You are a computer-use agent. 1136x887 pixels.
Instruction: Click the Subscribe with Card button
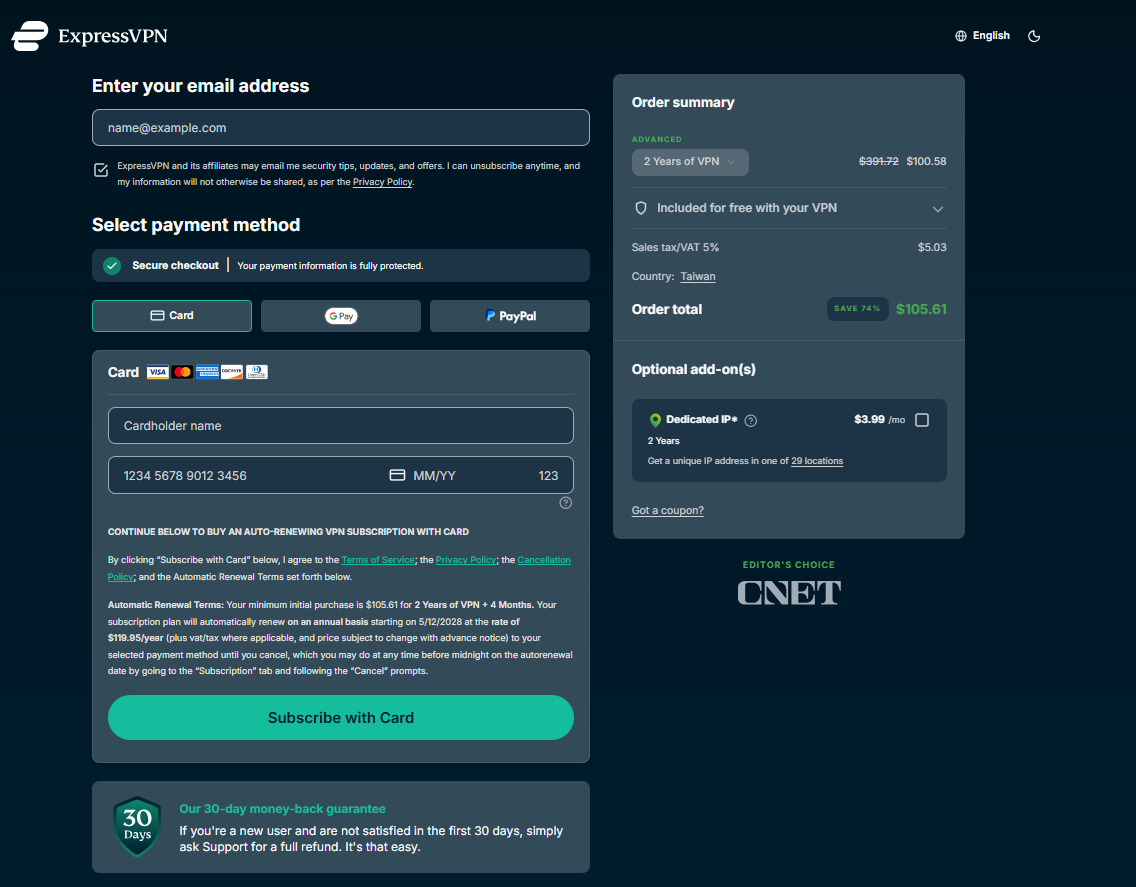coord(340,717)
